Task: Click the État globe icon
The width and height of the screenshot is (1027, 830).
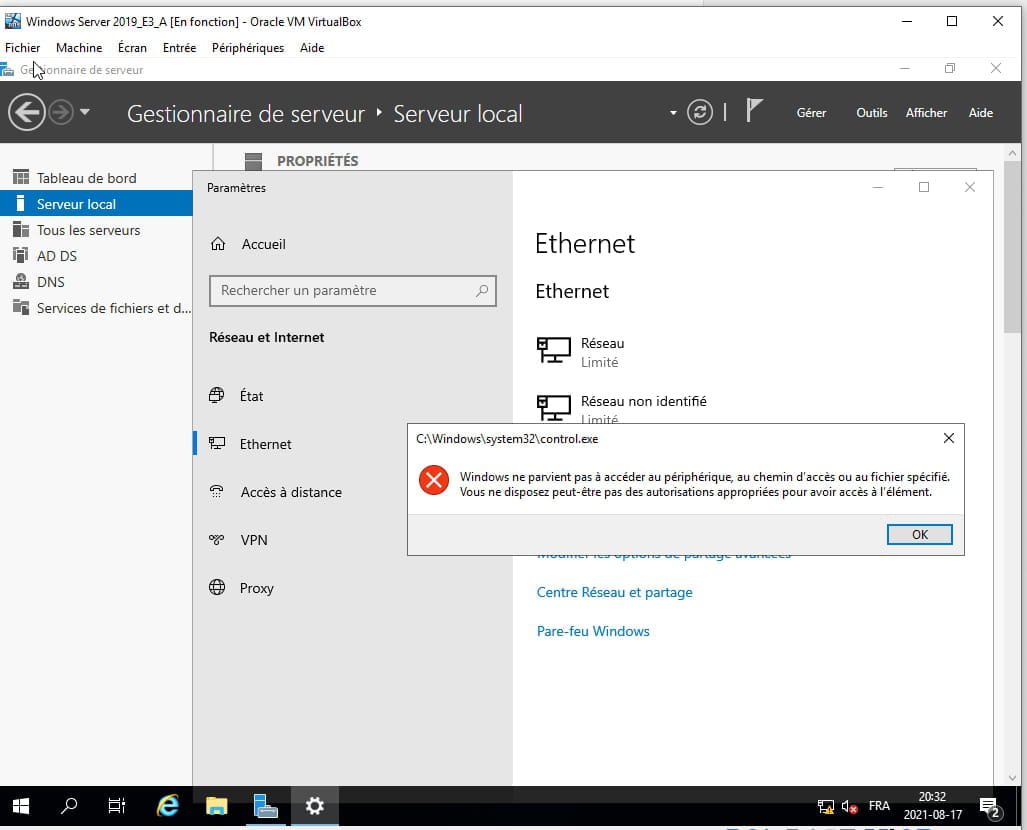Action: [x=216, y=395]
